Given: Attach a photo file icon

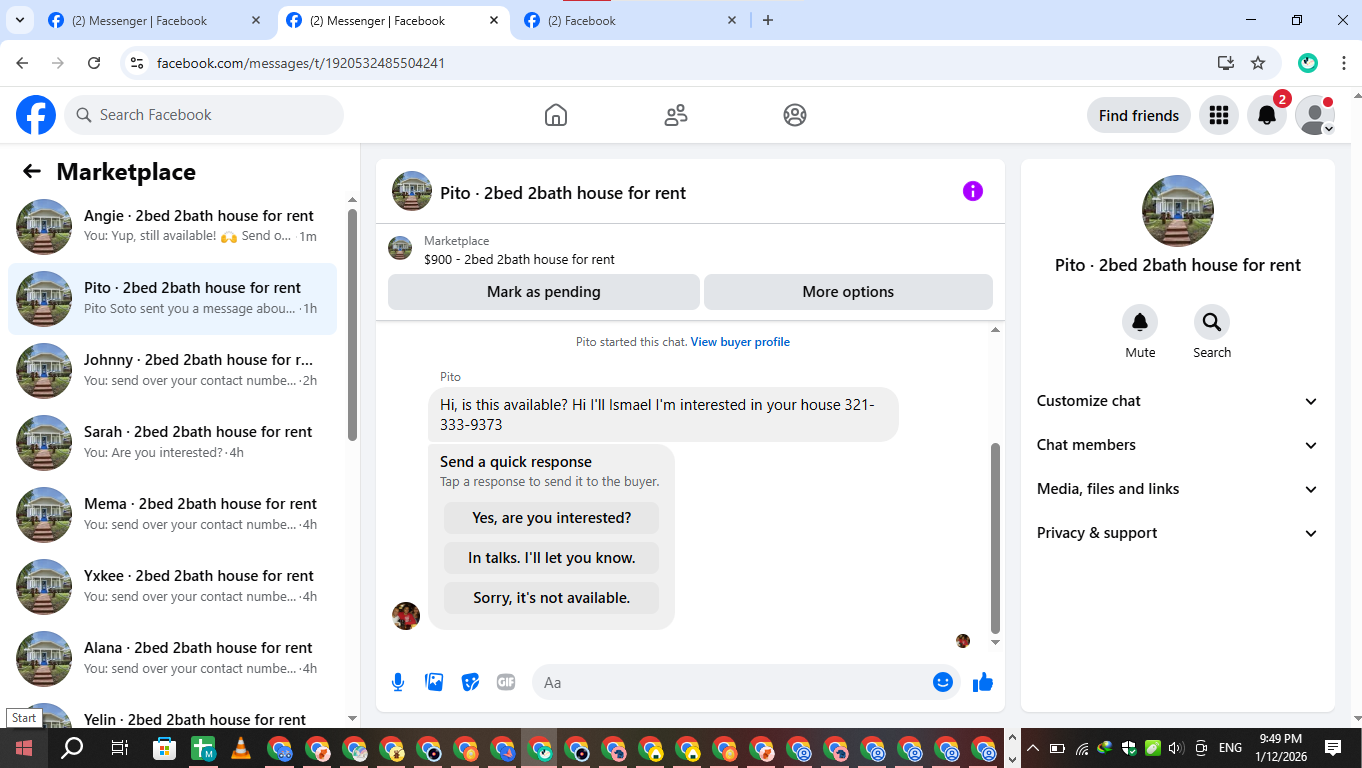Looking at the screenshot, I should [434, 682].
